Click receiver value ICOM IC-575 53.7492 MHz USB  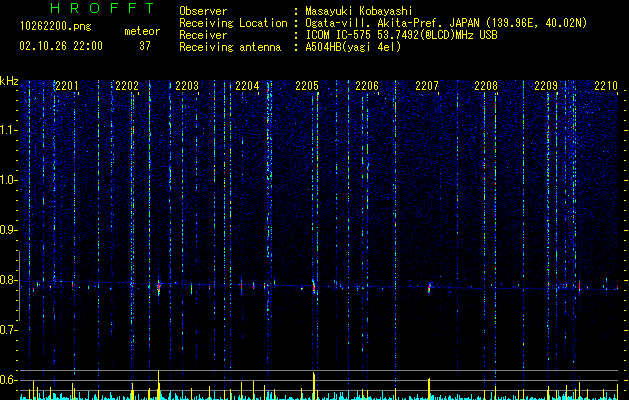(401, 35)
